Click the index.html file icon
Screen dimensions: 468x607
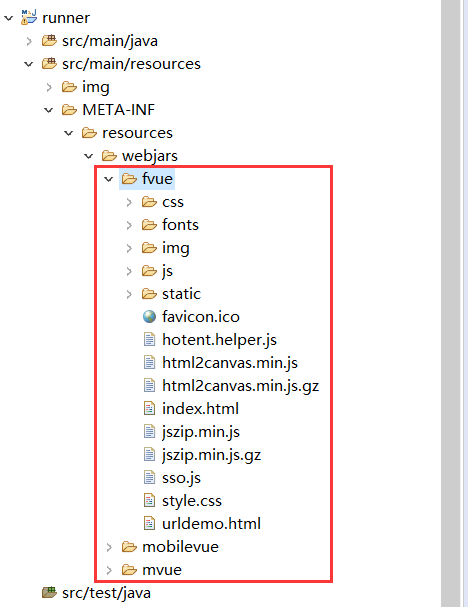pyautogui.click(x=149, y=408)
